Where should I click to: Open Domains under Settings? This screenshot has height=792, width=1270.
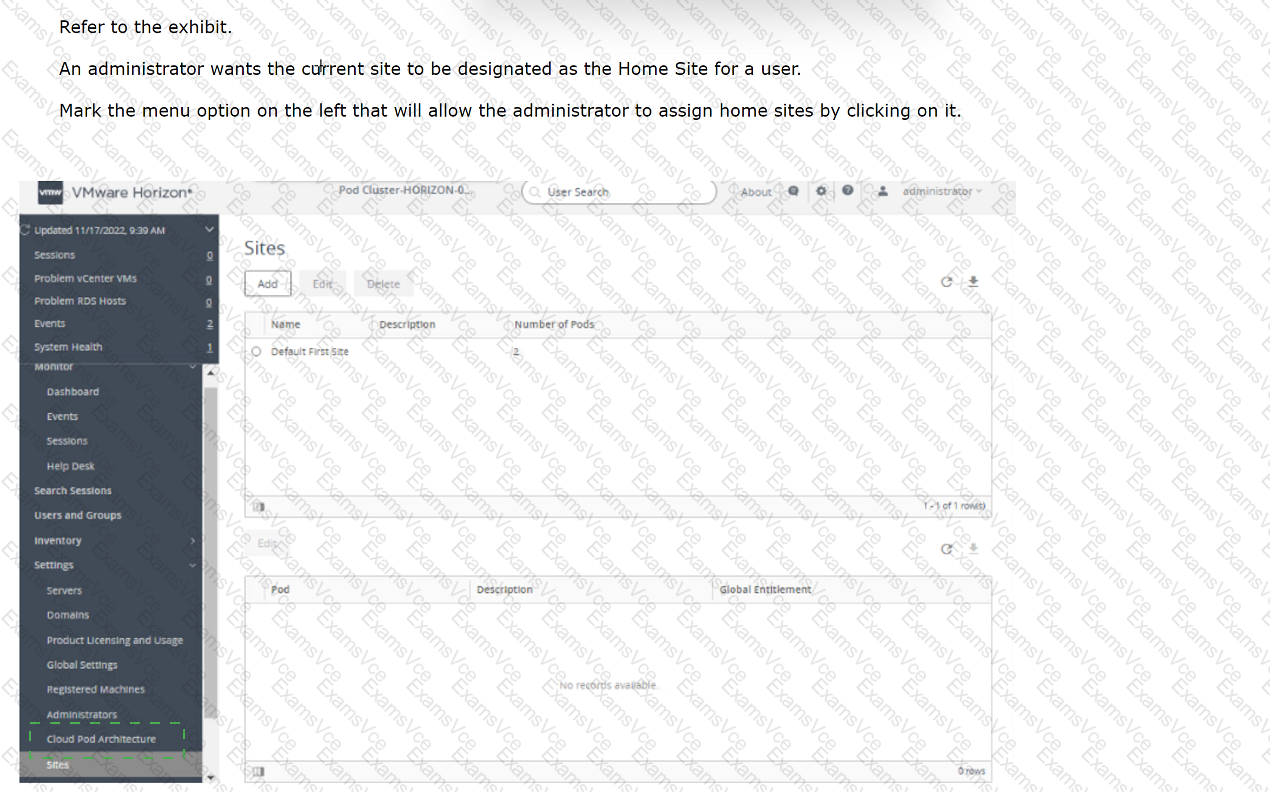pos(68,615)
